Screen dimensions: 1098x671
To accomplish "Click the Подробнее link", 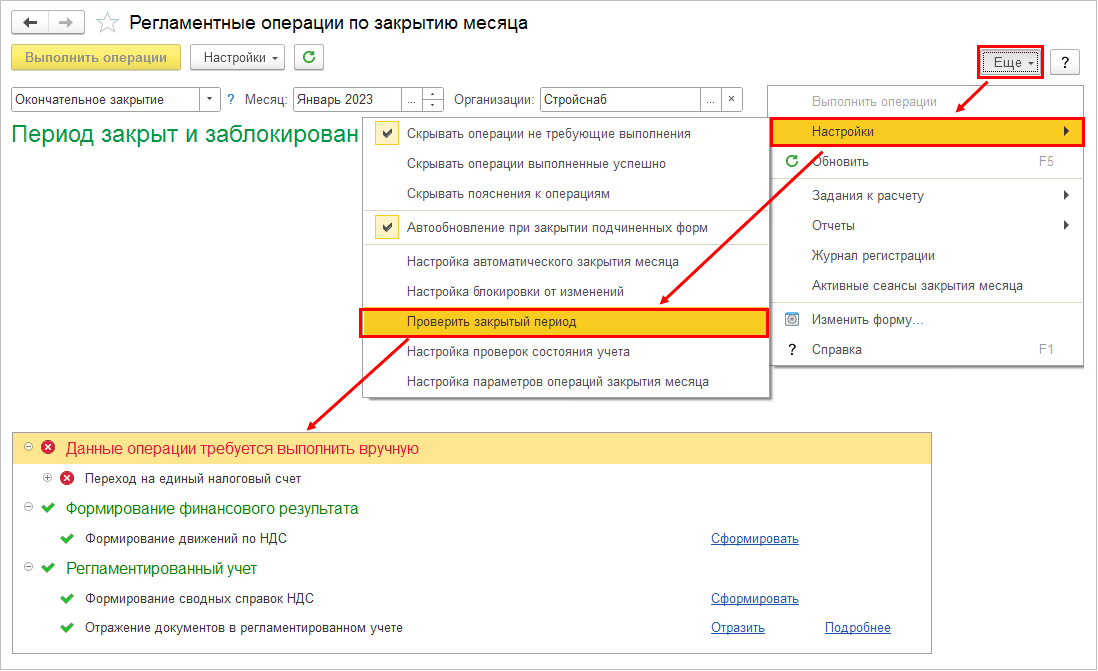I will pos(857,628).
